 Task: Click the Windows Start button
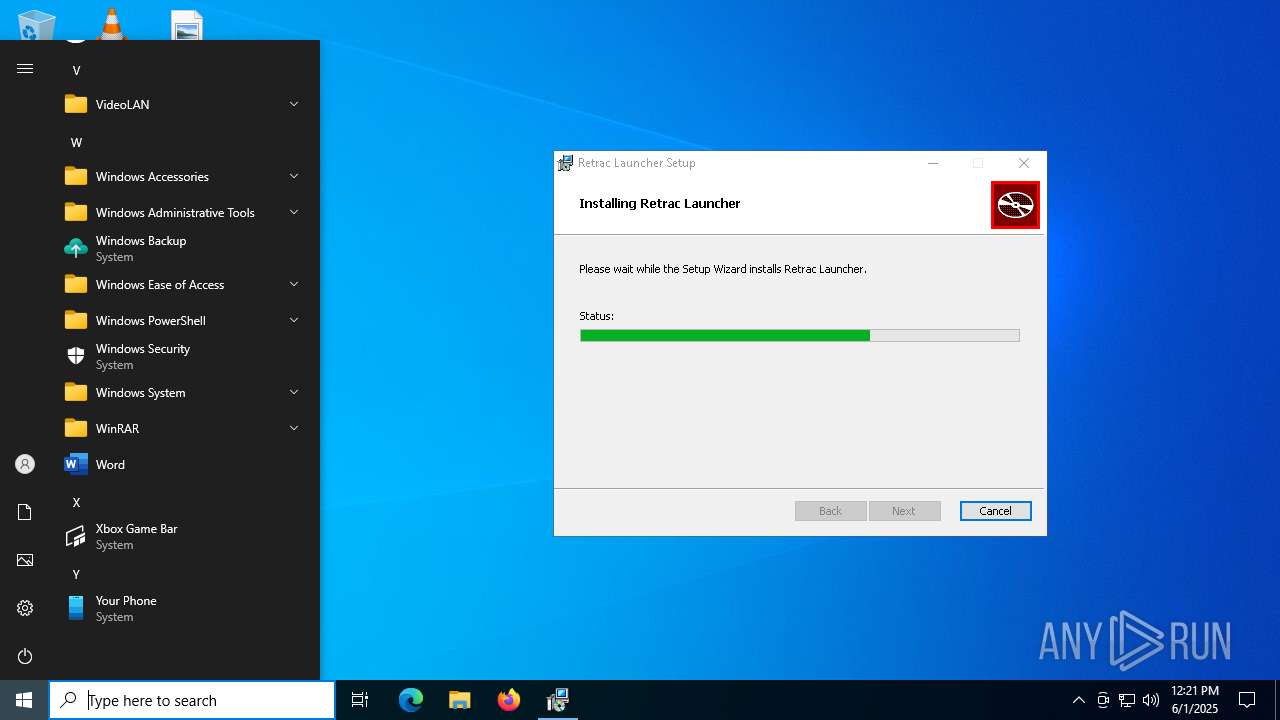(24, 700)
